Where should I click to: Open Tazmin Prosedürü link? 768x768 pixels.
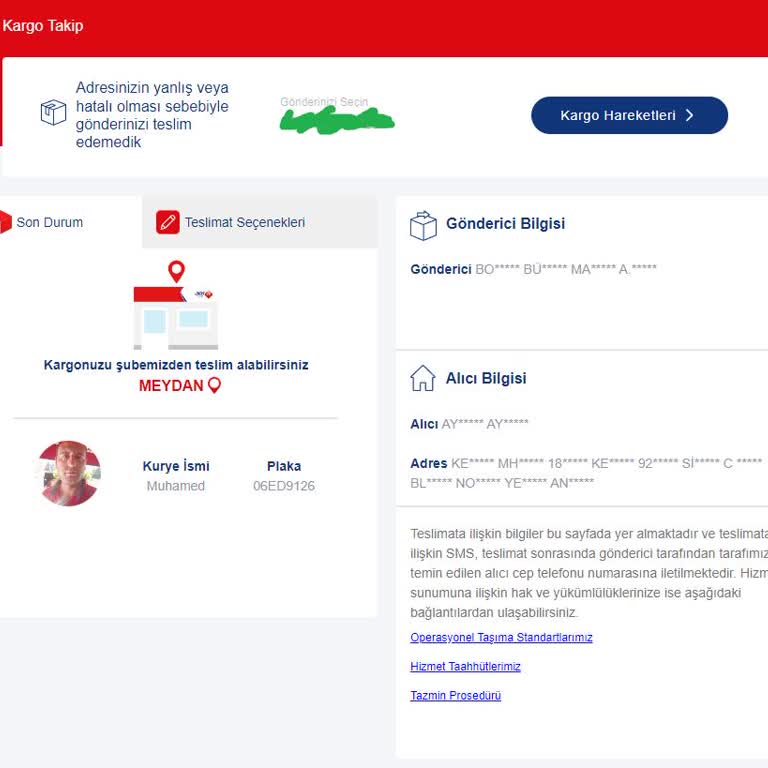[x=456, y=696]
